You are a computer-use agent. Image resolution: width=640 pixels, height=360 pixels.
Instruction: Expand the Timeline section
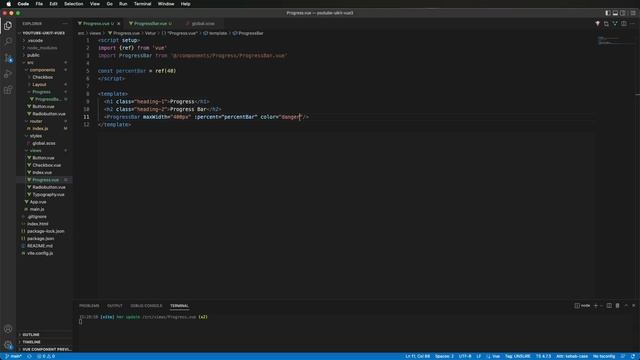(44, 342)
